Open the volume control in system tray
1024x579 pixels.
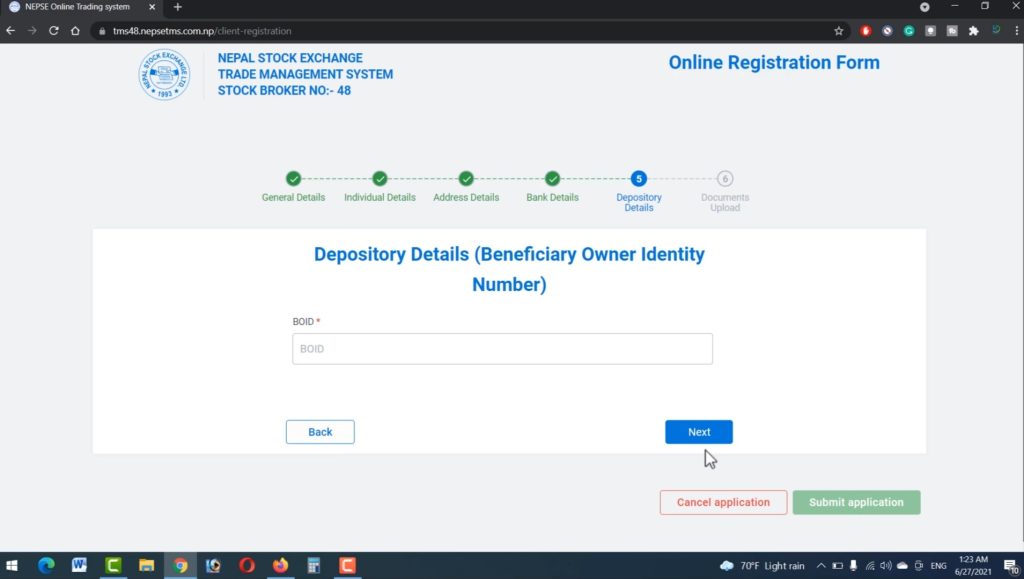point(886,566)
